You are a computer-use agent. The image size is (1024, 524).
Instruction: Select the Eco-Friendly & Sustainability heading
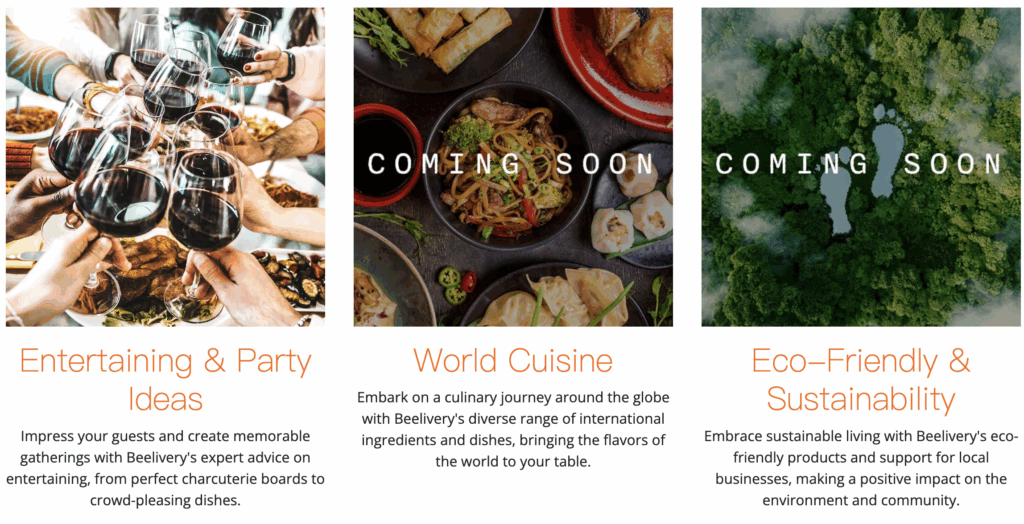click(861, 380)
